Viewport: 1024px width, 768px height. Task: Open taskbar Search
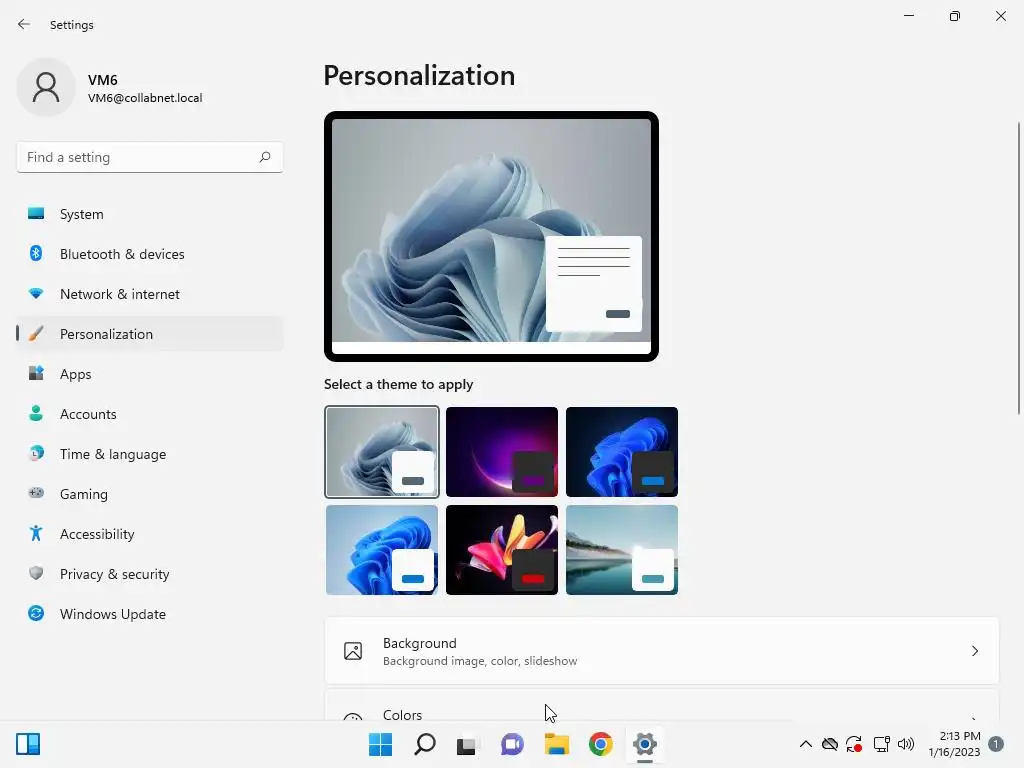click(424, 744)
